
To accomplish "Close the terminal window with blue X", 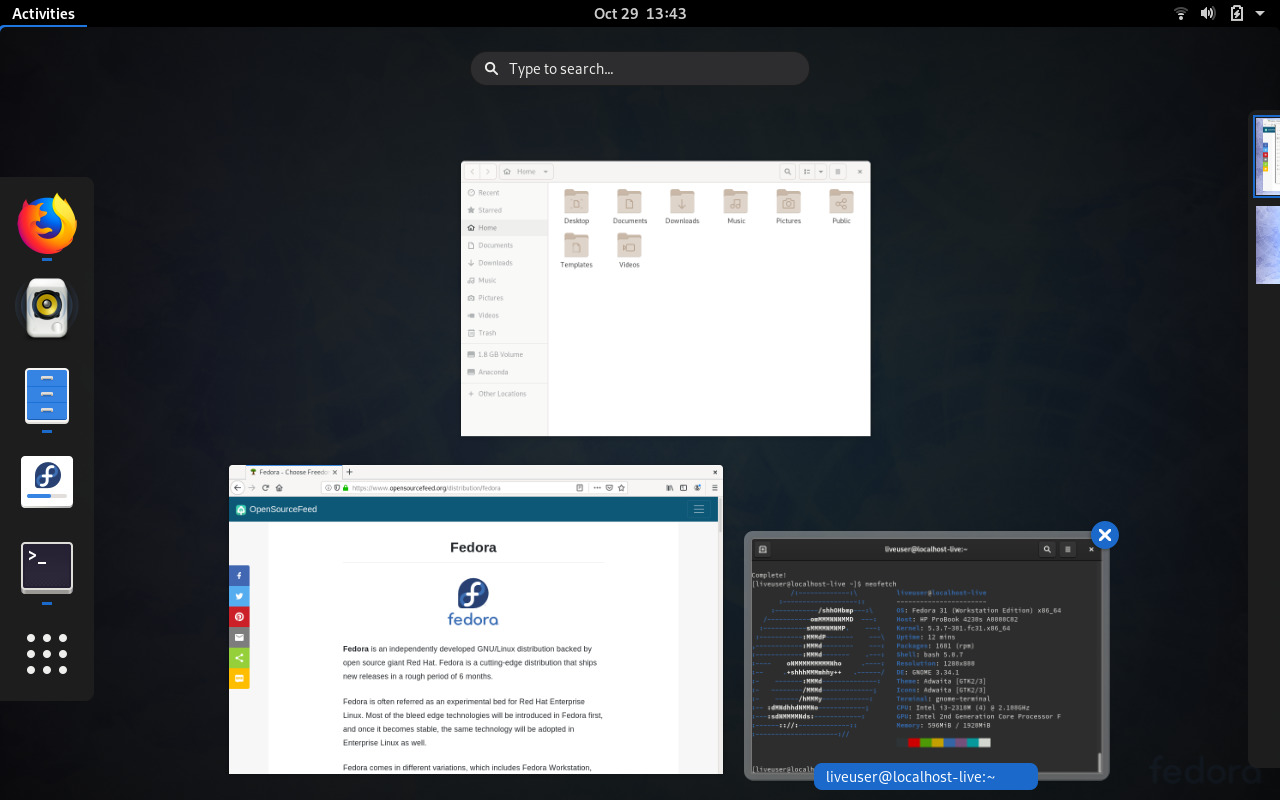I will click(x=1104, y=535).
